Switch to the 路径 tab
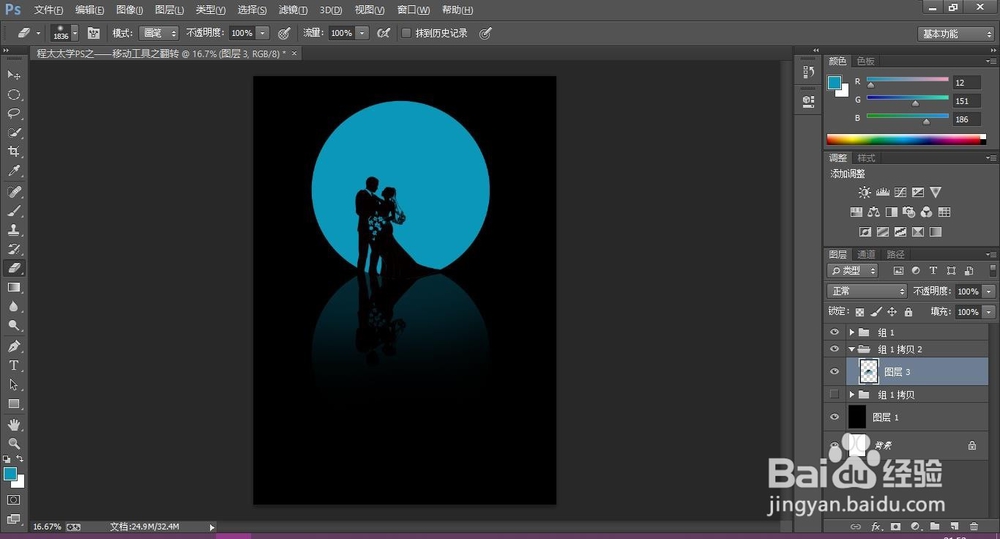This screenshot has width=1000, height=539. tap(895, 255)
